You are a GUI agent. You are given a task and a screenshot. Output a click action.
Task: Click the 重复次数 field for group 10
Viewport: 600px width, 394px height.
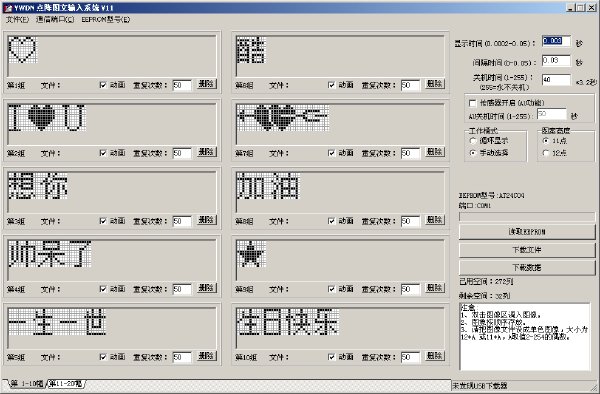tap(410, 357)
